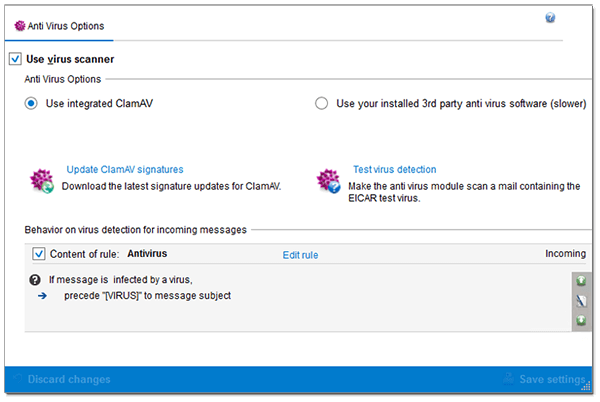Click the Test virus detection icon
This screenshot has width=600, height=402.
click(328, 181)
